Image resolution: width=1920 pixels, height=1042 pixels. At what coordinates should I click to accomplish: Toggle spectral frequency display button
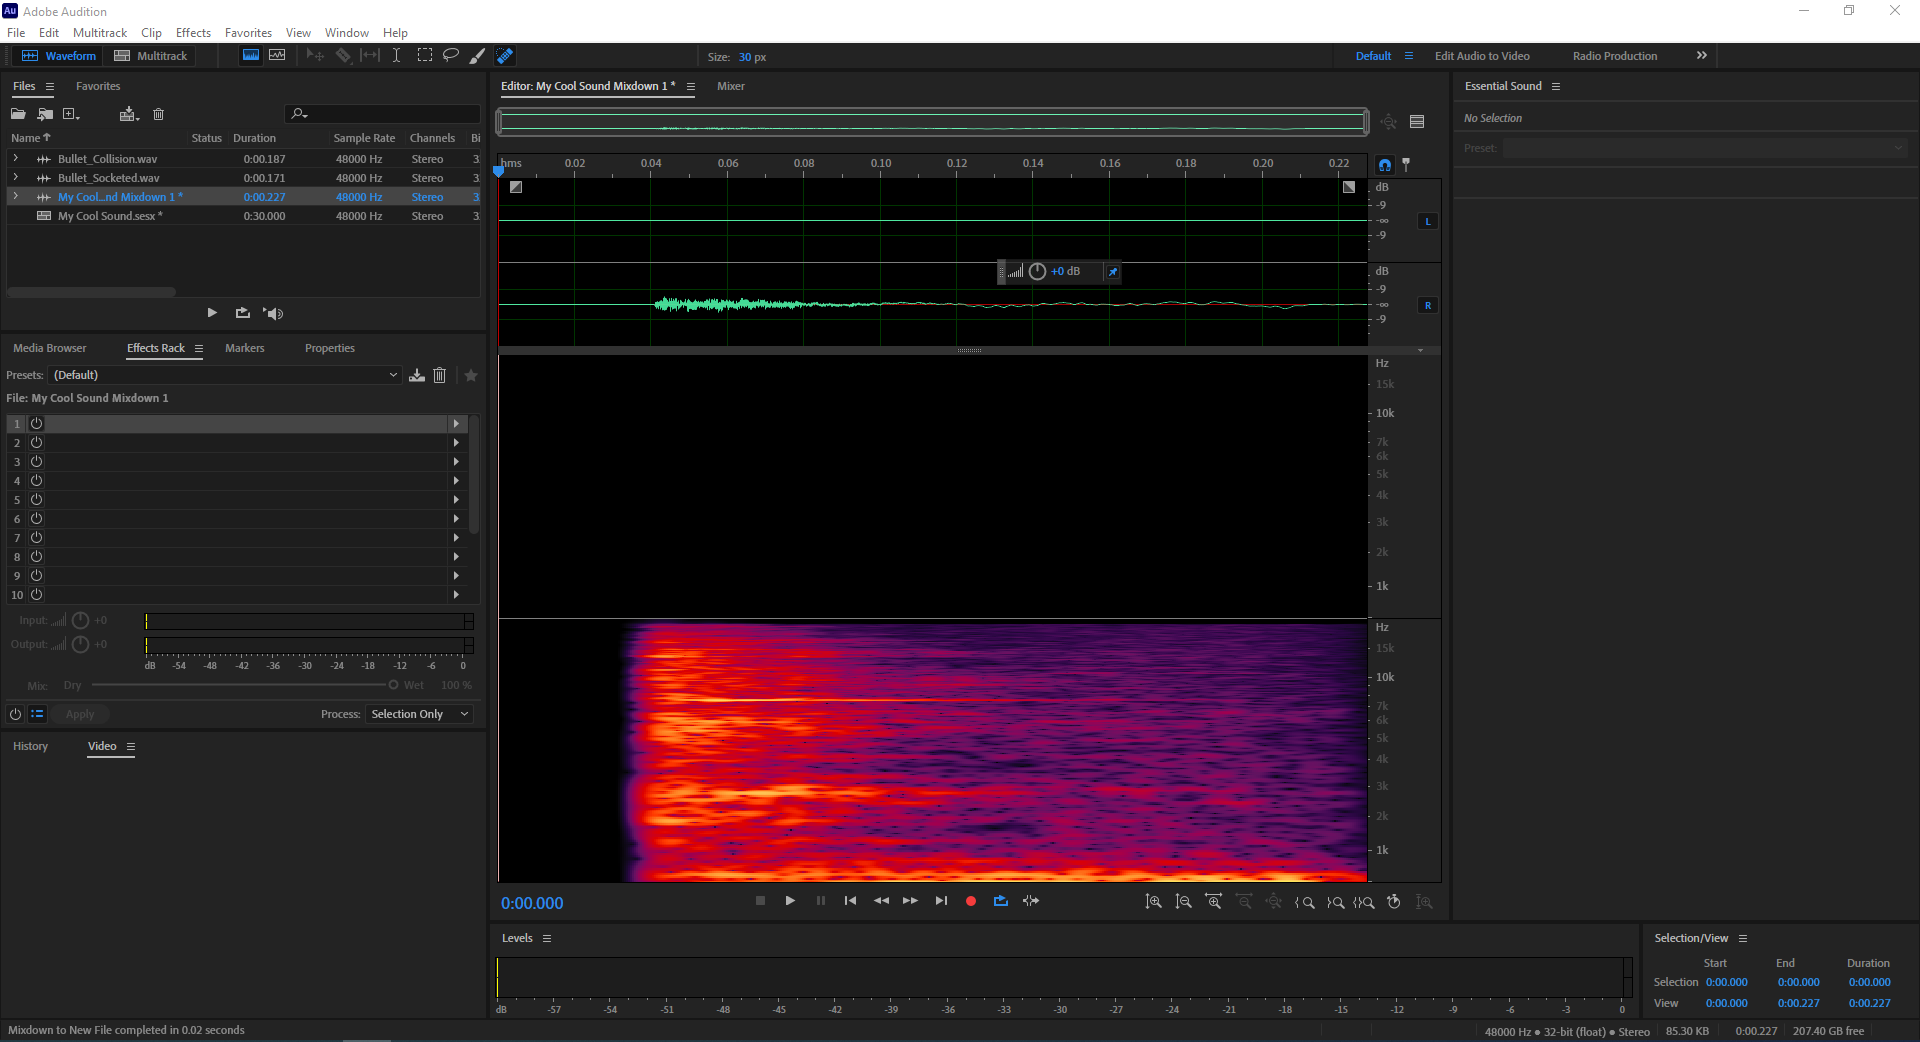point(251,56)
